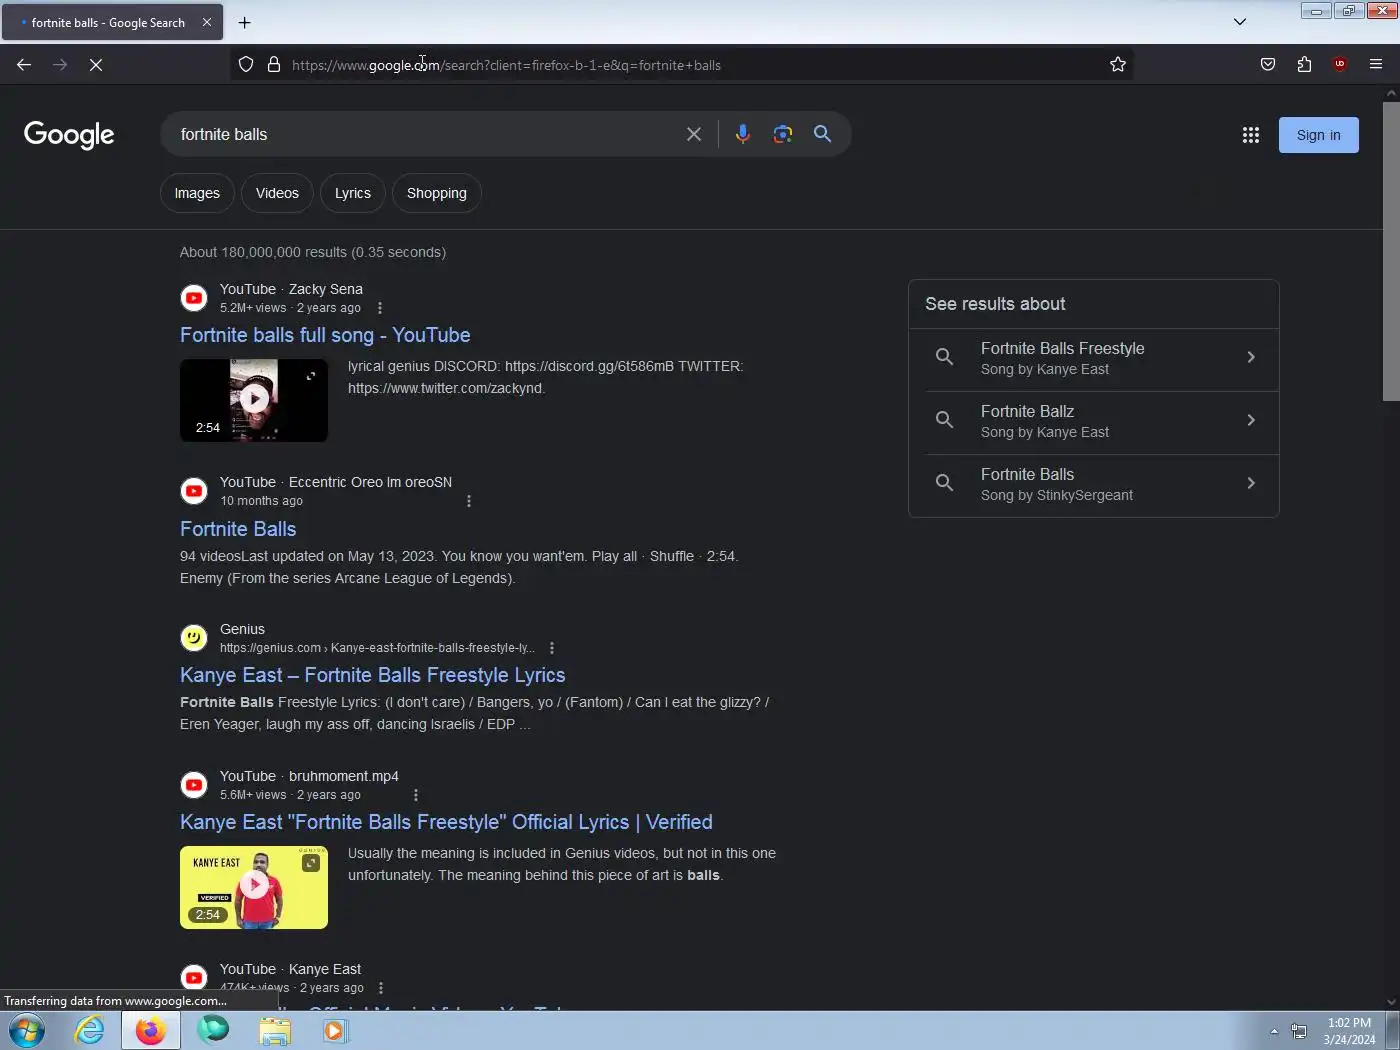
Task: Play bruhmoment.mp4 video thumbnail
Action: tap(254, 887)
